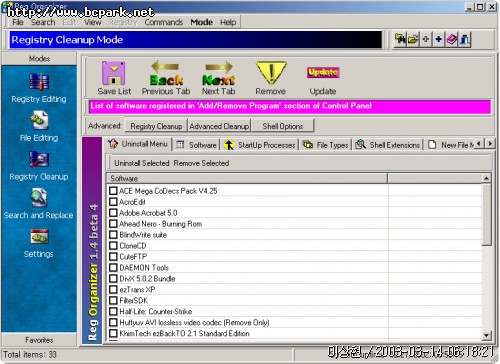Switch to the Shell Options tab
This screenshot has height=364, width=500.
tap(283, 126)
